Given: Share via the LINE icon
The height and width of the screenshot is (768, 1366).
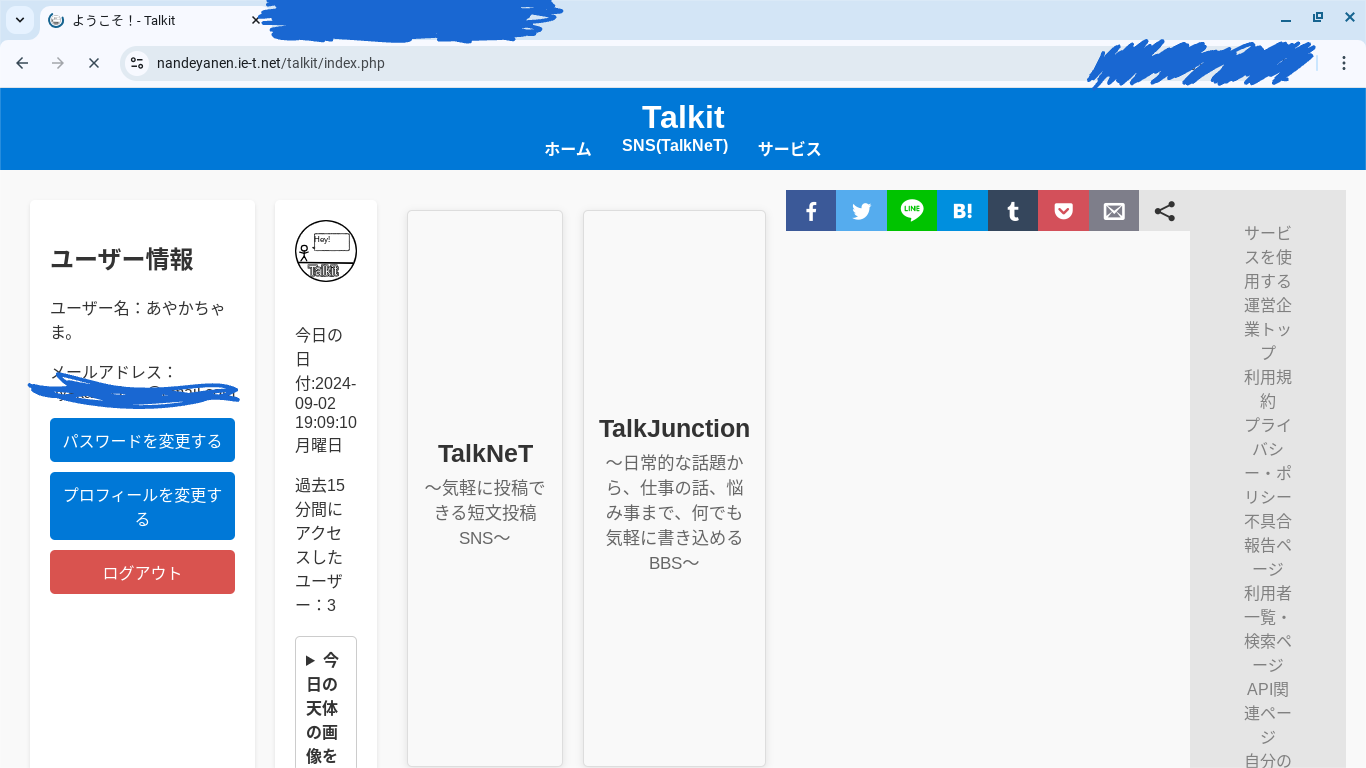Looking at the screenshot, I should coord(912,211).
